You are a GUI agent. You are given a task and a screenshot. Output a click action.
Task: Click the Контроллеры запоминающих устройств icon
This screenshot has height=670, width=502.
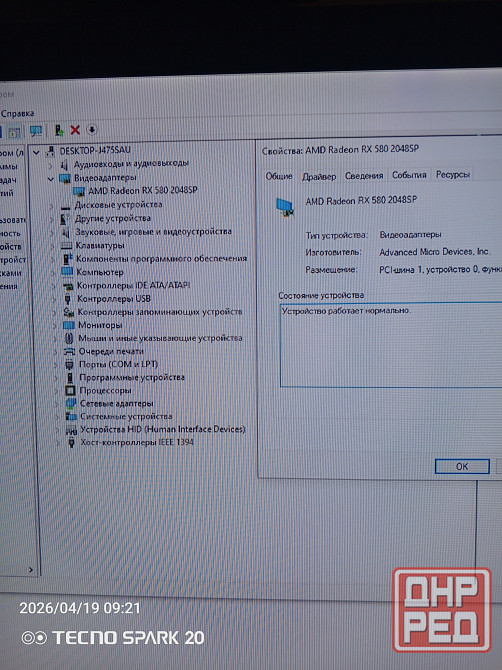tap(68, 312)
